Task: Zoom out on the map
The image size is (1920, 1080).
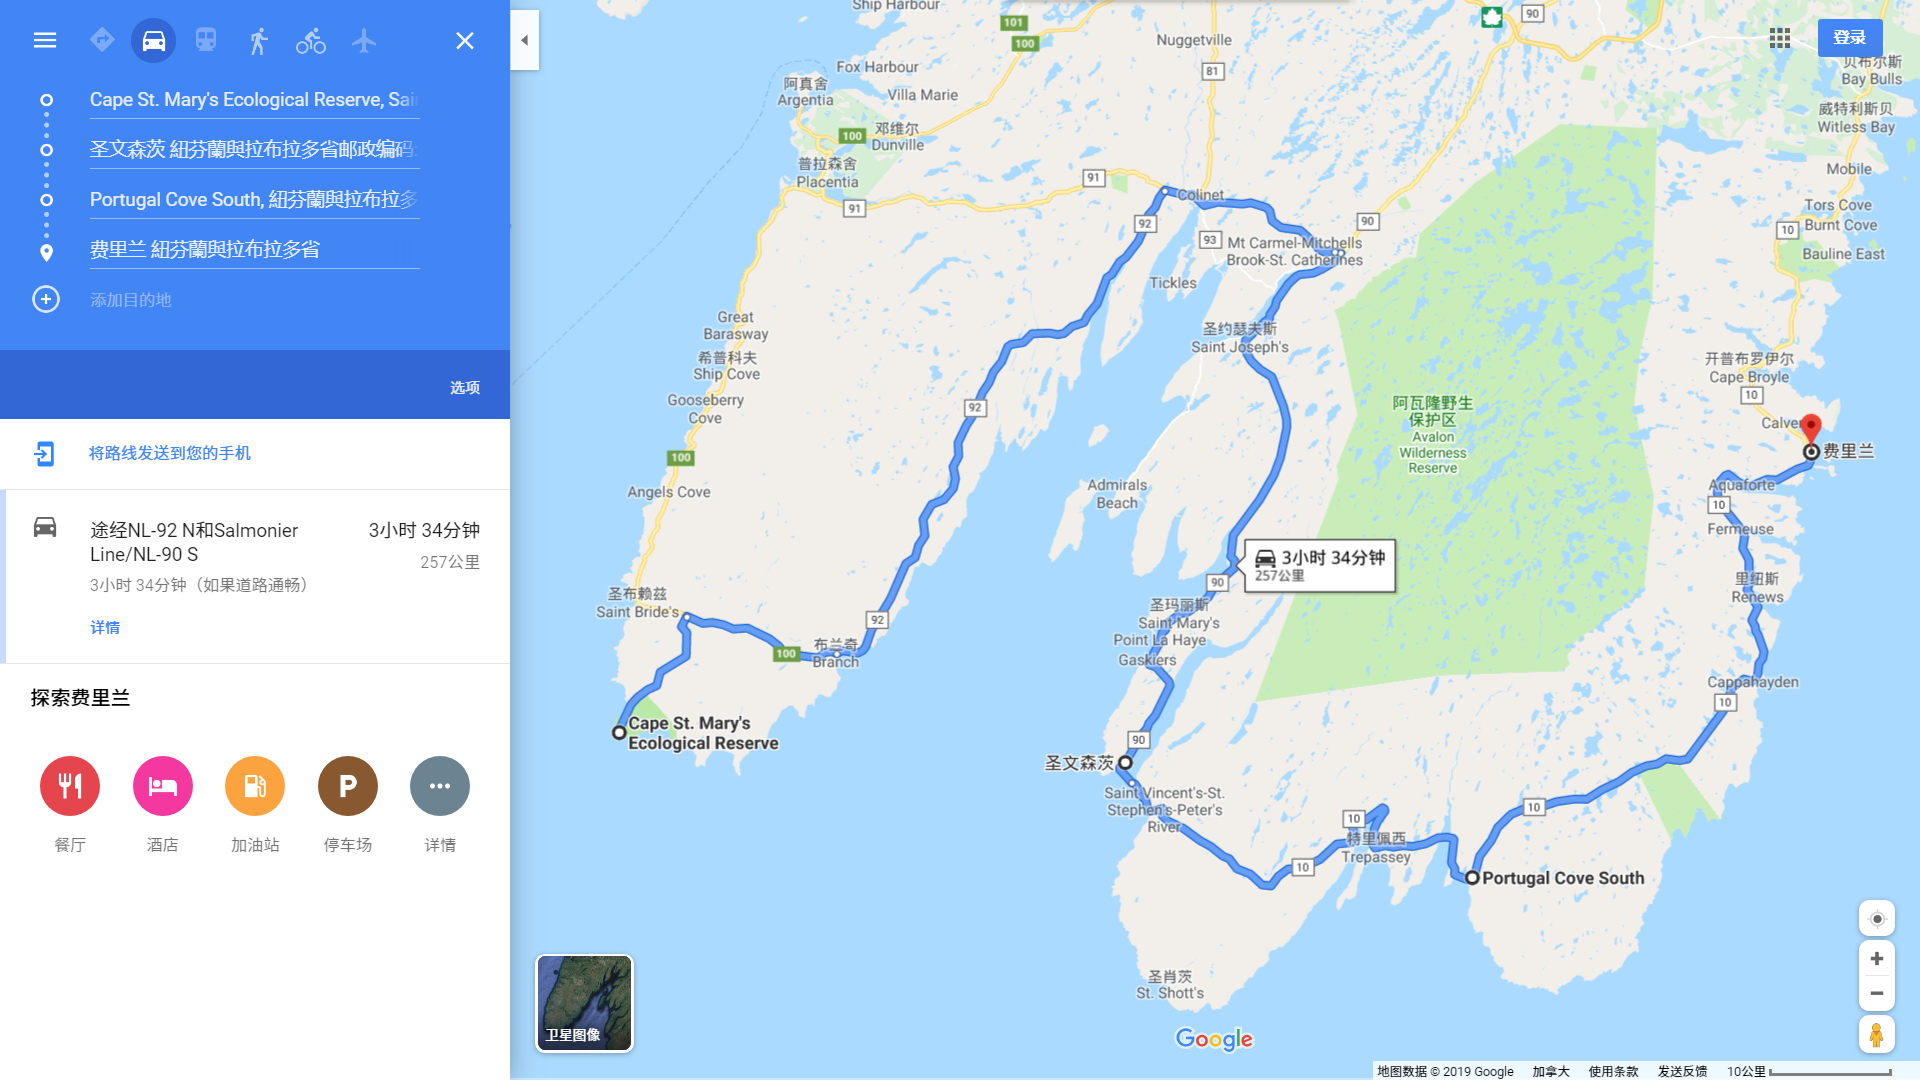Action: 1877,994
